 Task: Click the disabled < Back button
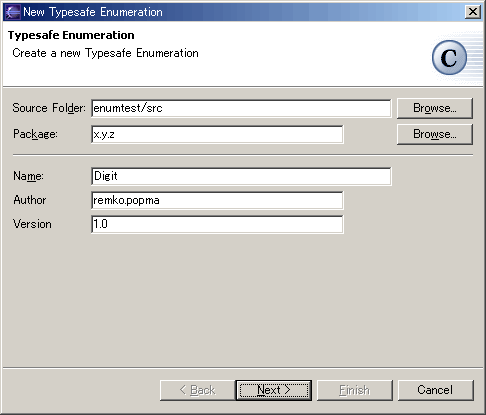[197, 390]
